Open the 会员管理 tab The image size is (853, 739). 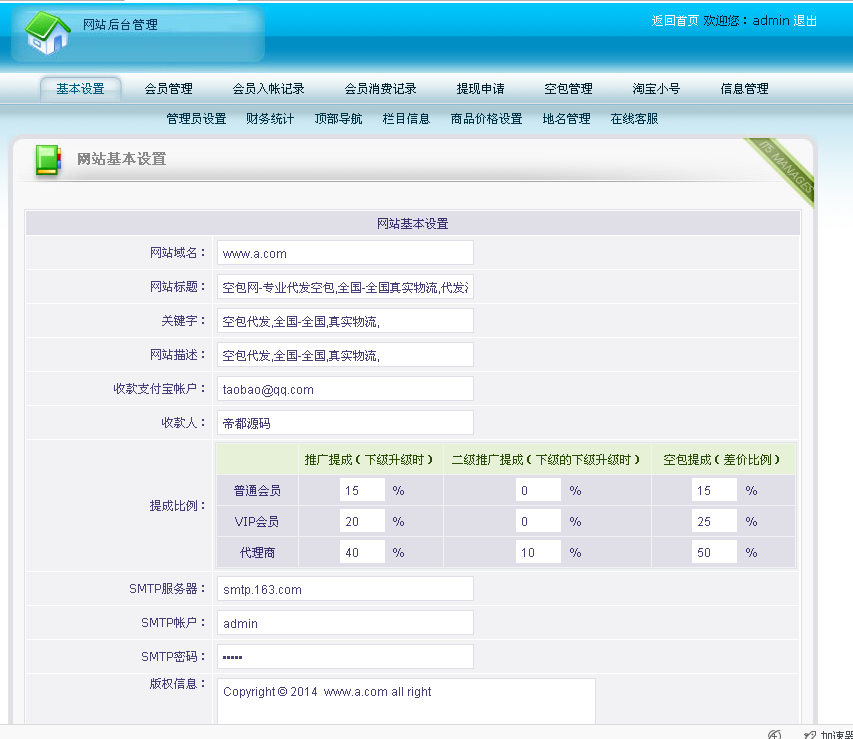tap(168, 89)
